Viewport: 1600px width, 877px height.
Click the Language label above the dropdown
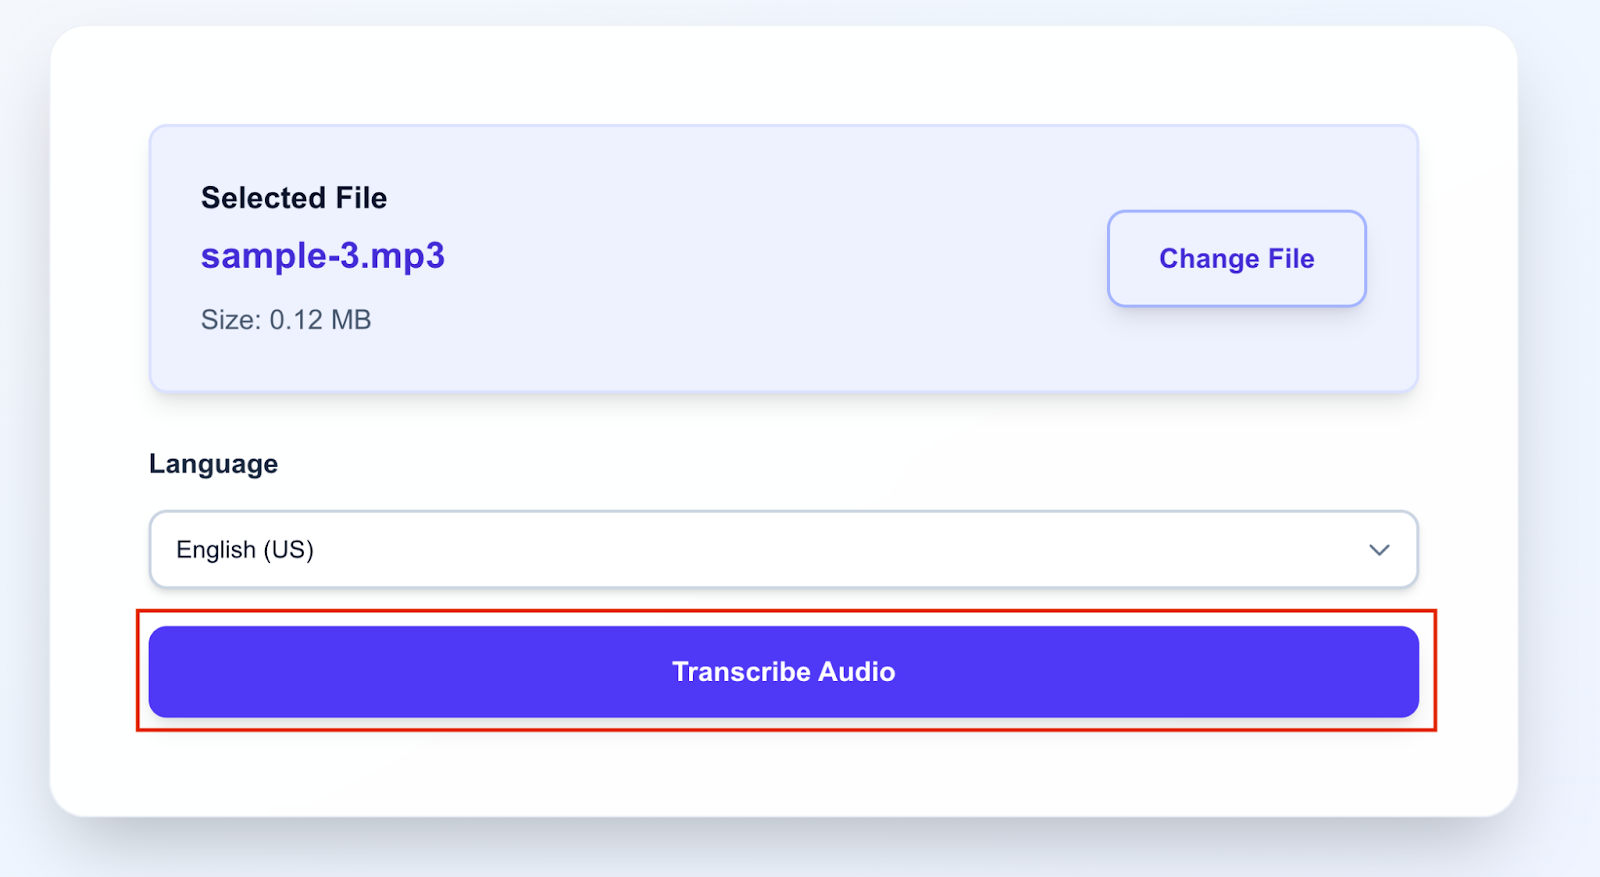tap(212, 463)
